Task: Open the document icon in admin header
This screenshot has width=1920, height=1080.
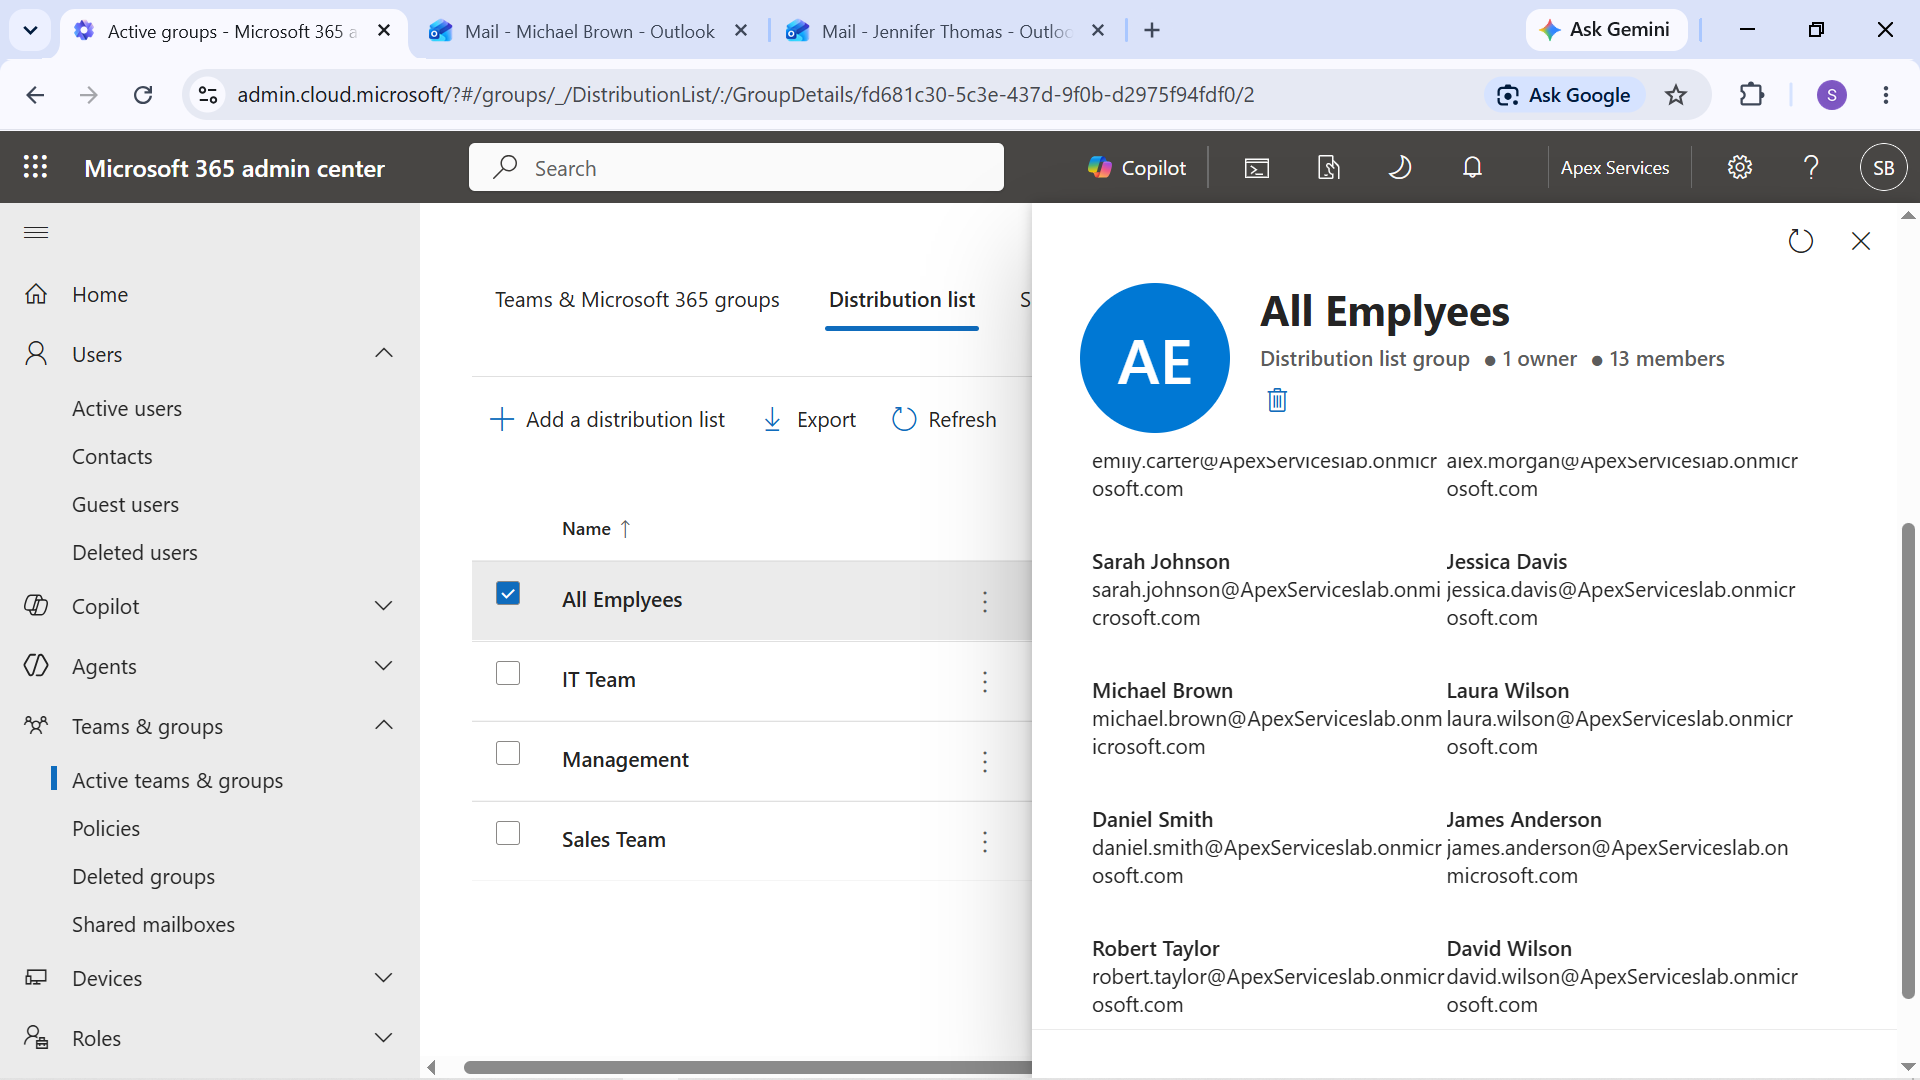Action: (1329, 168)
